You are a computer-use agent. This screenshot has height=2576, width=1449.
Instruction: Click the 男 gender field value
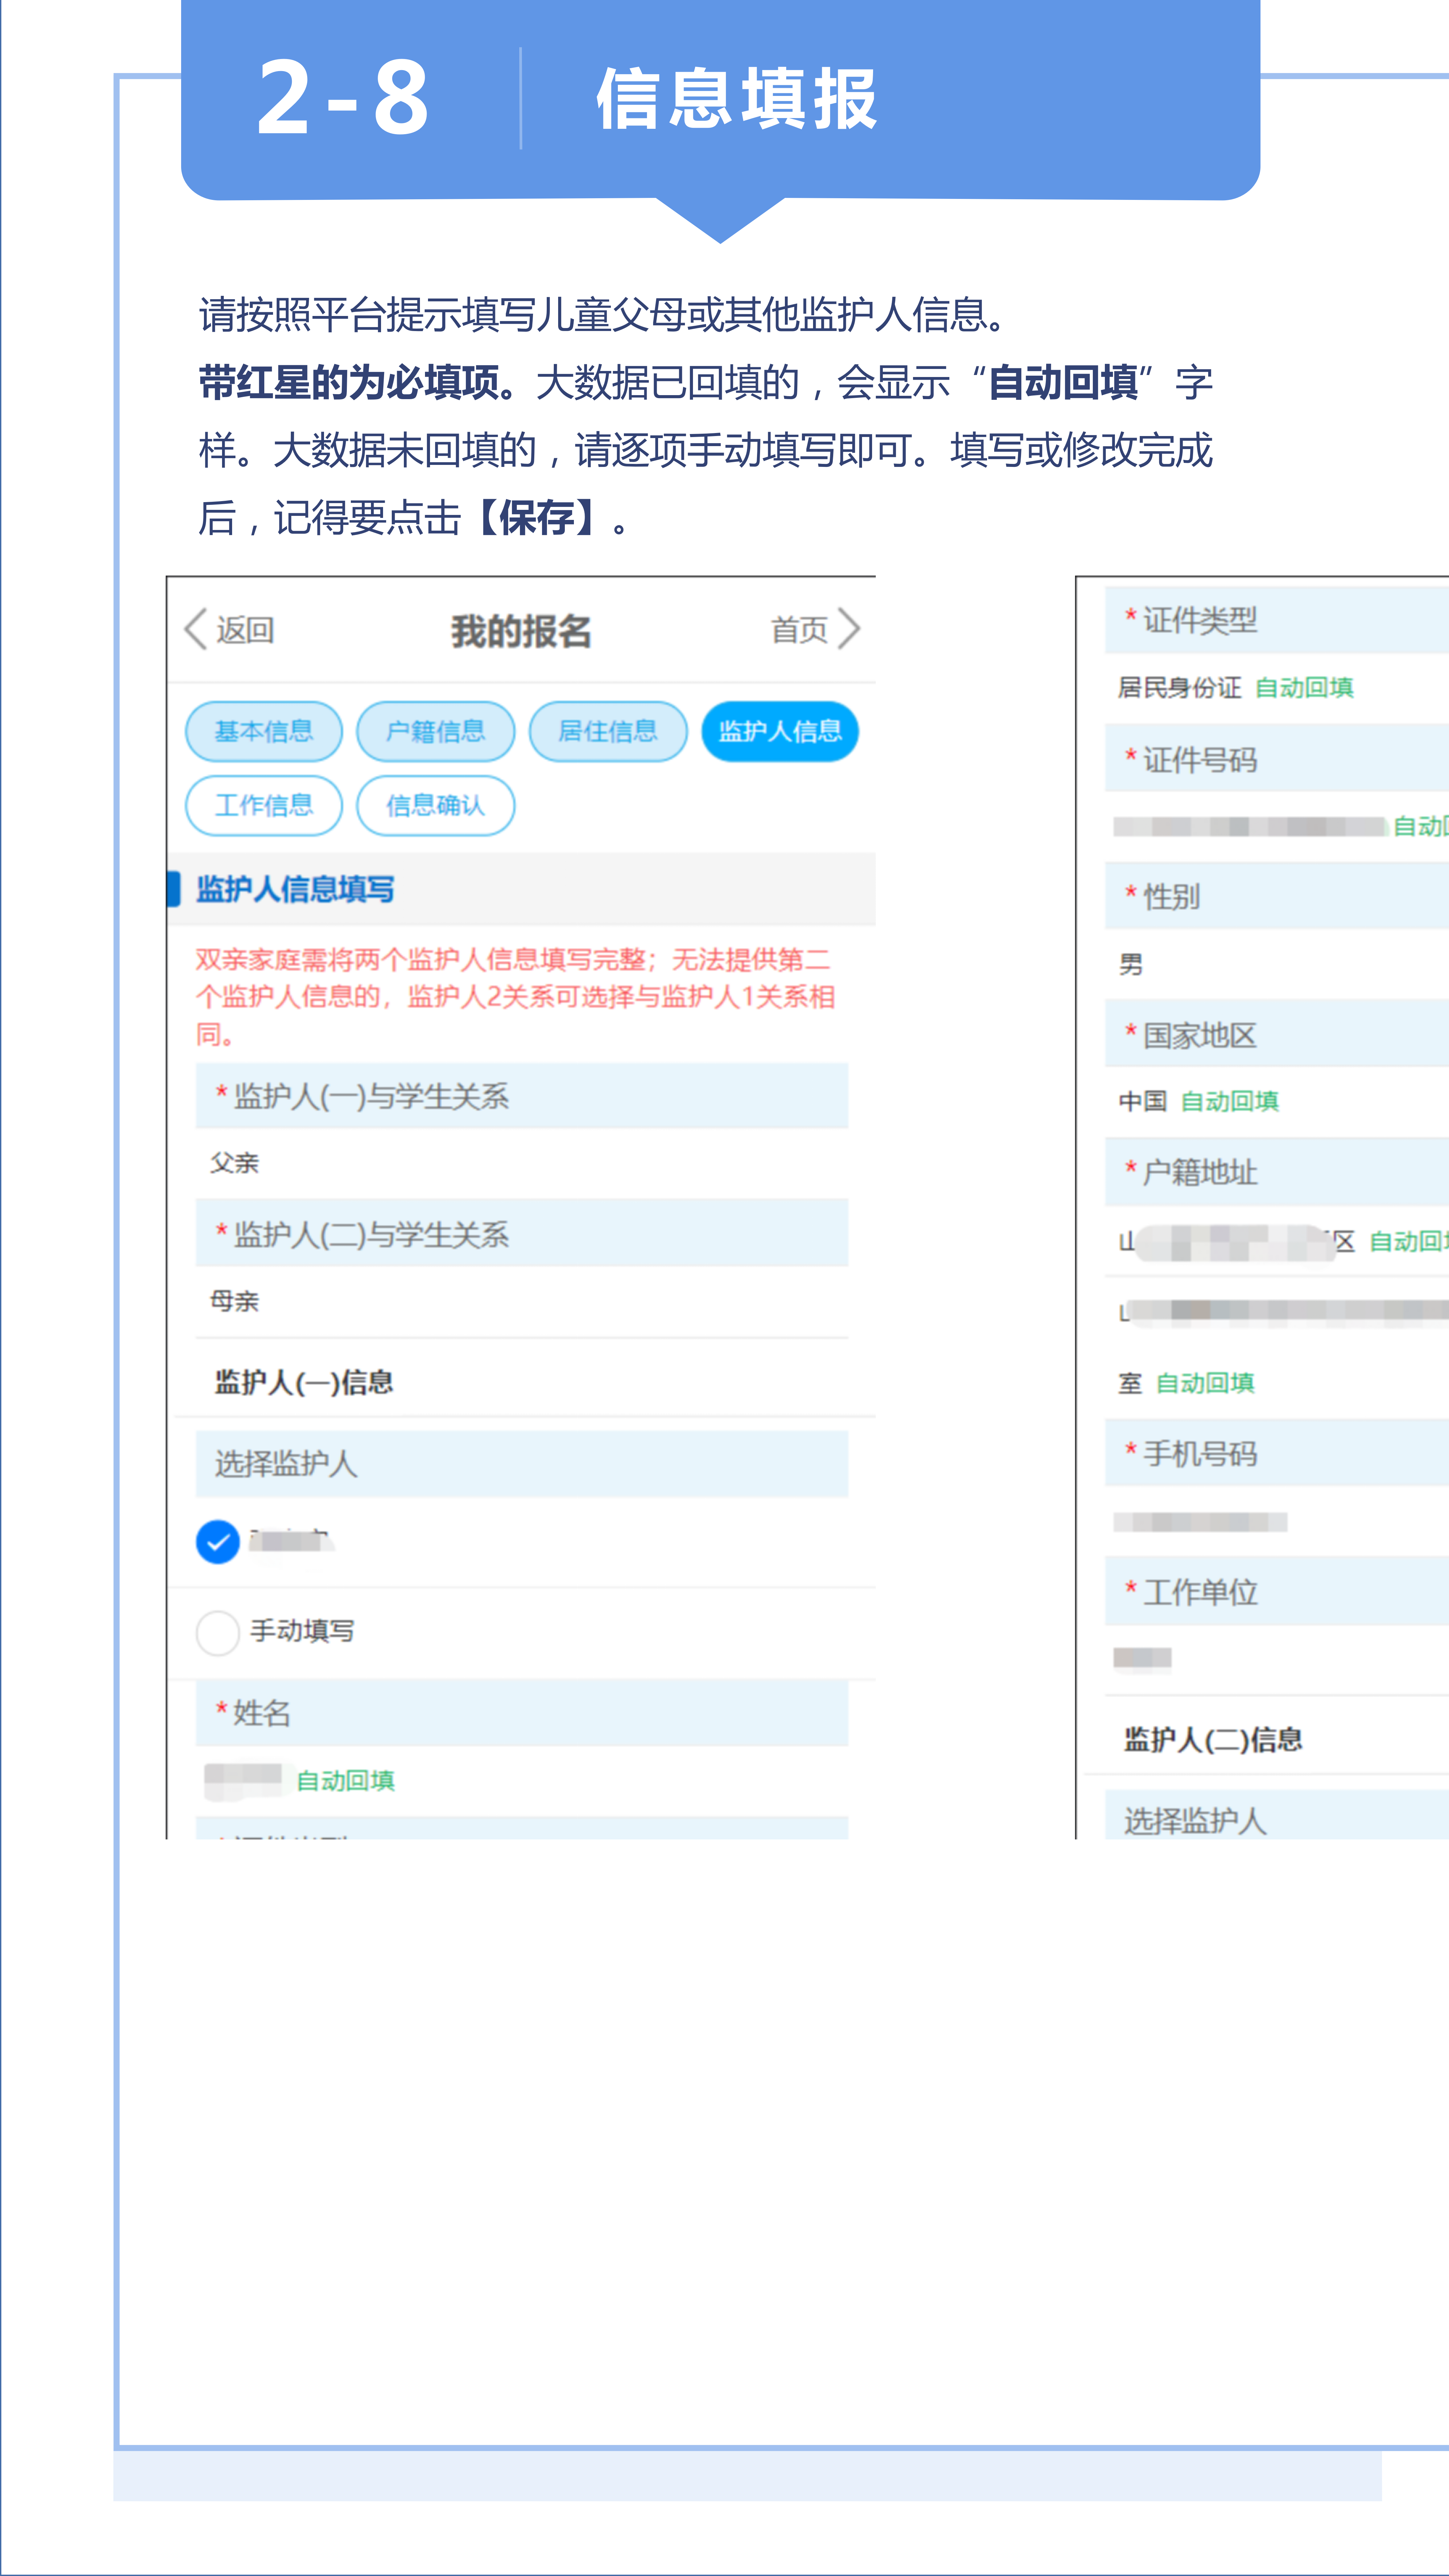[1131, 964]
